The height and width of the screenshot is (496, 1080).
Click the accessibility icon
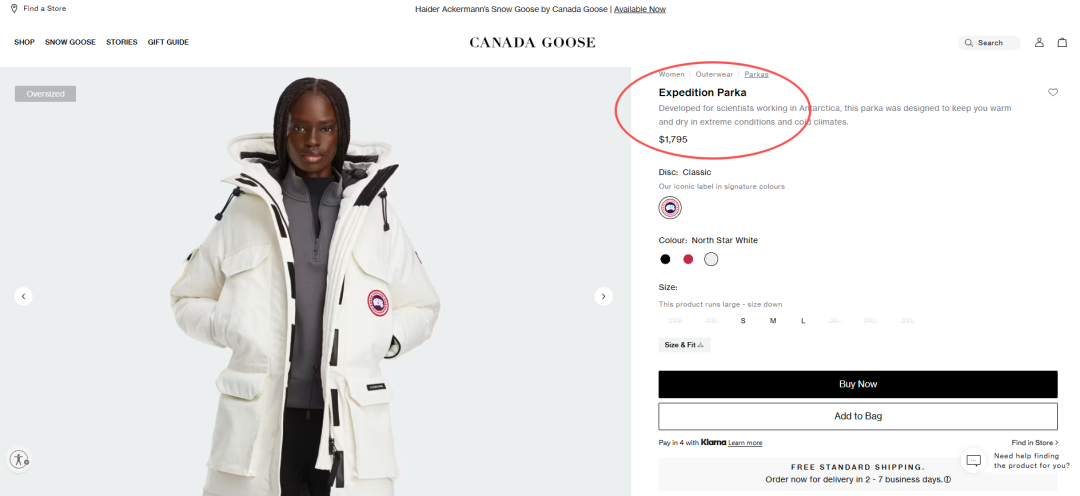tap(19, 460)
